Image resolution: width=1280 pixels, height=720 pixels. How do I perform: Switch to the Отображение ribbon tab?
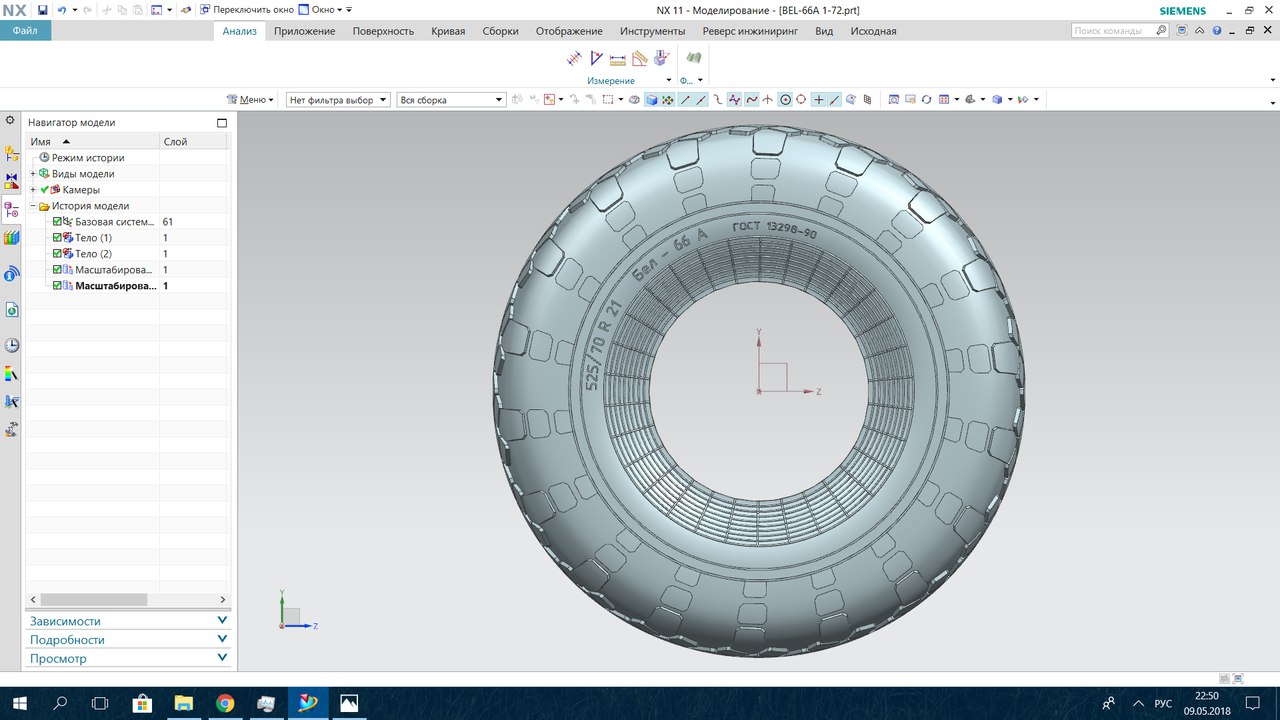pyautogui.click(x=569, y=31)
